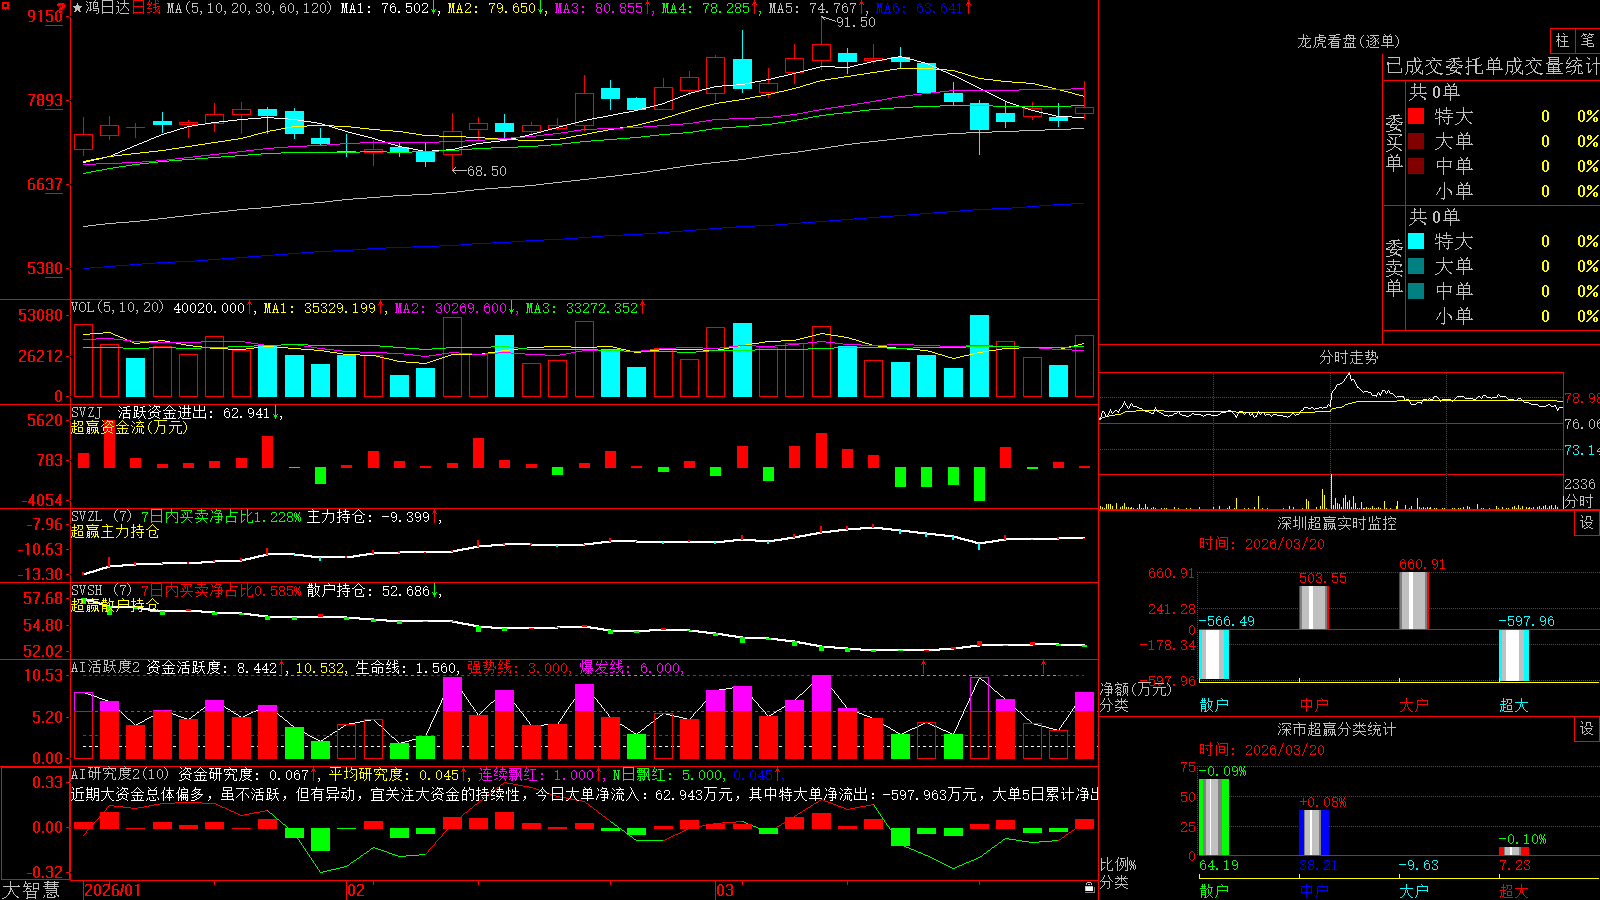Image resolution: width=1600 pixels, height=900 pixels.
Task: Click the 净额(万元) axis label
Action: tap(1135, 689)
